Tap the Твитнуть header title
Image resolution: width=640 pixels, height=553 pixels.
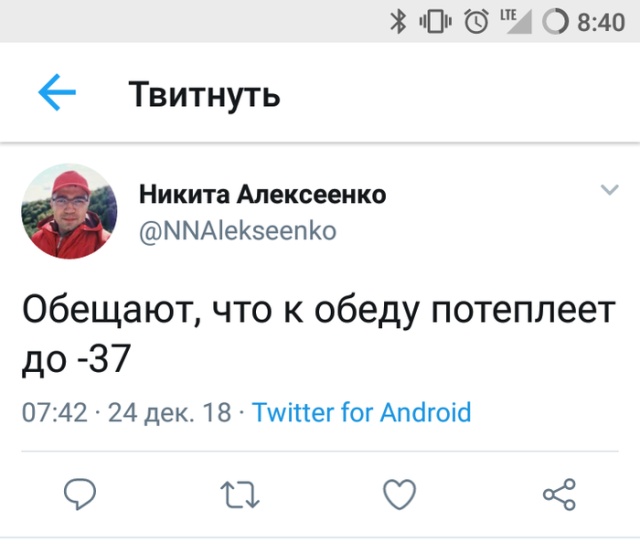pyautogui.click(x=204, y=95)
